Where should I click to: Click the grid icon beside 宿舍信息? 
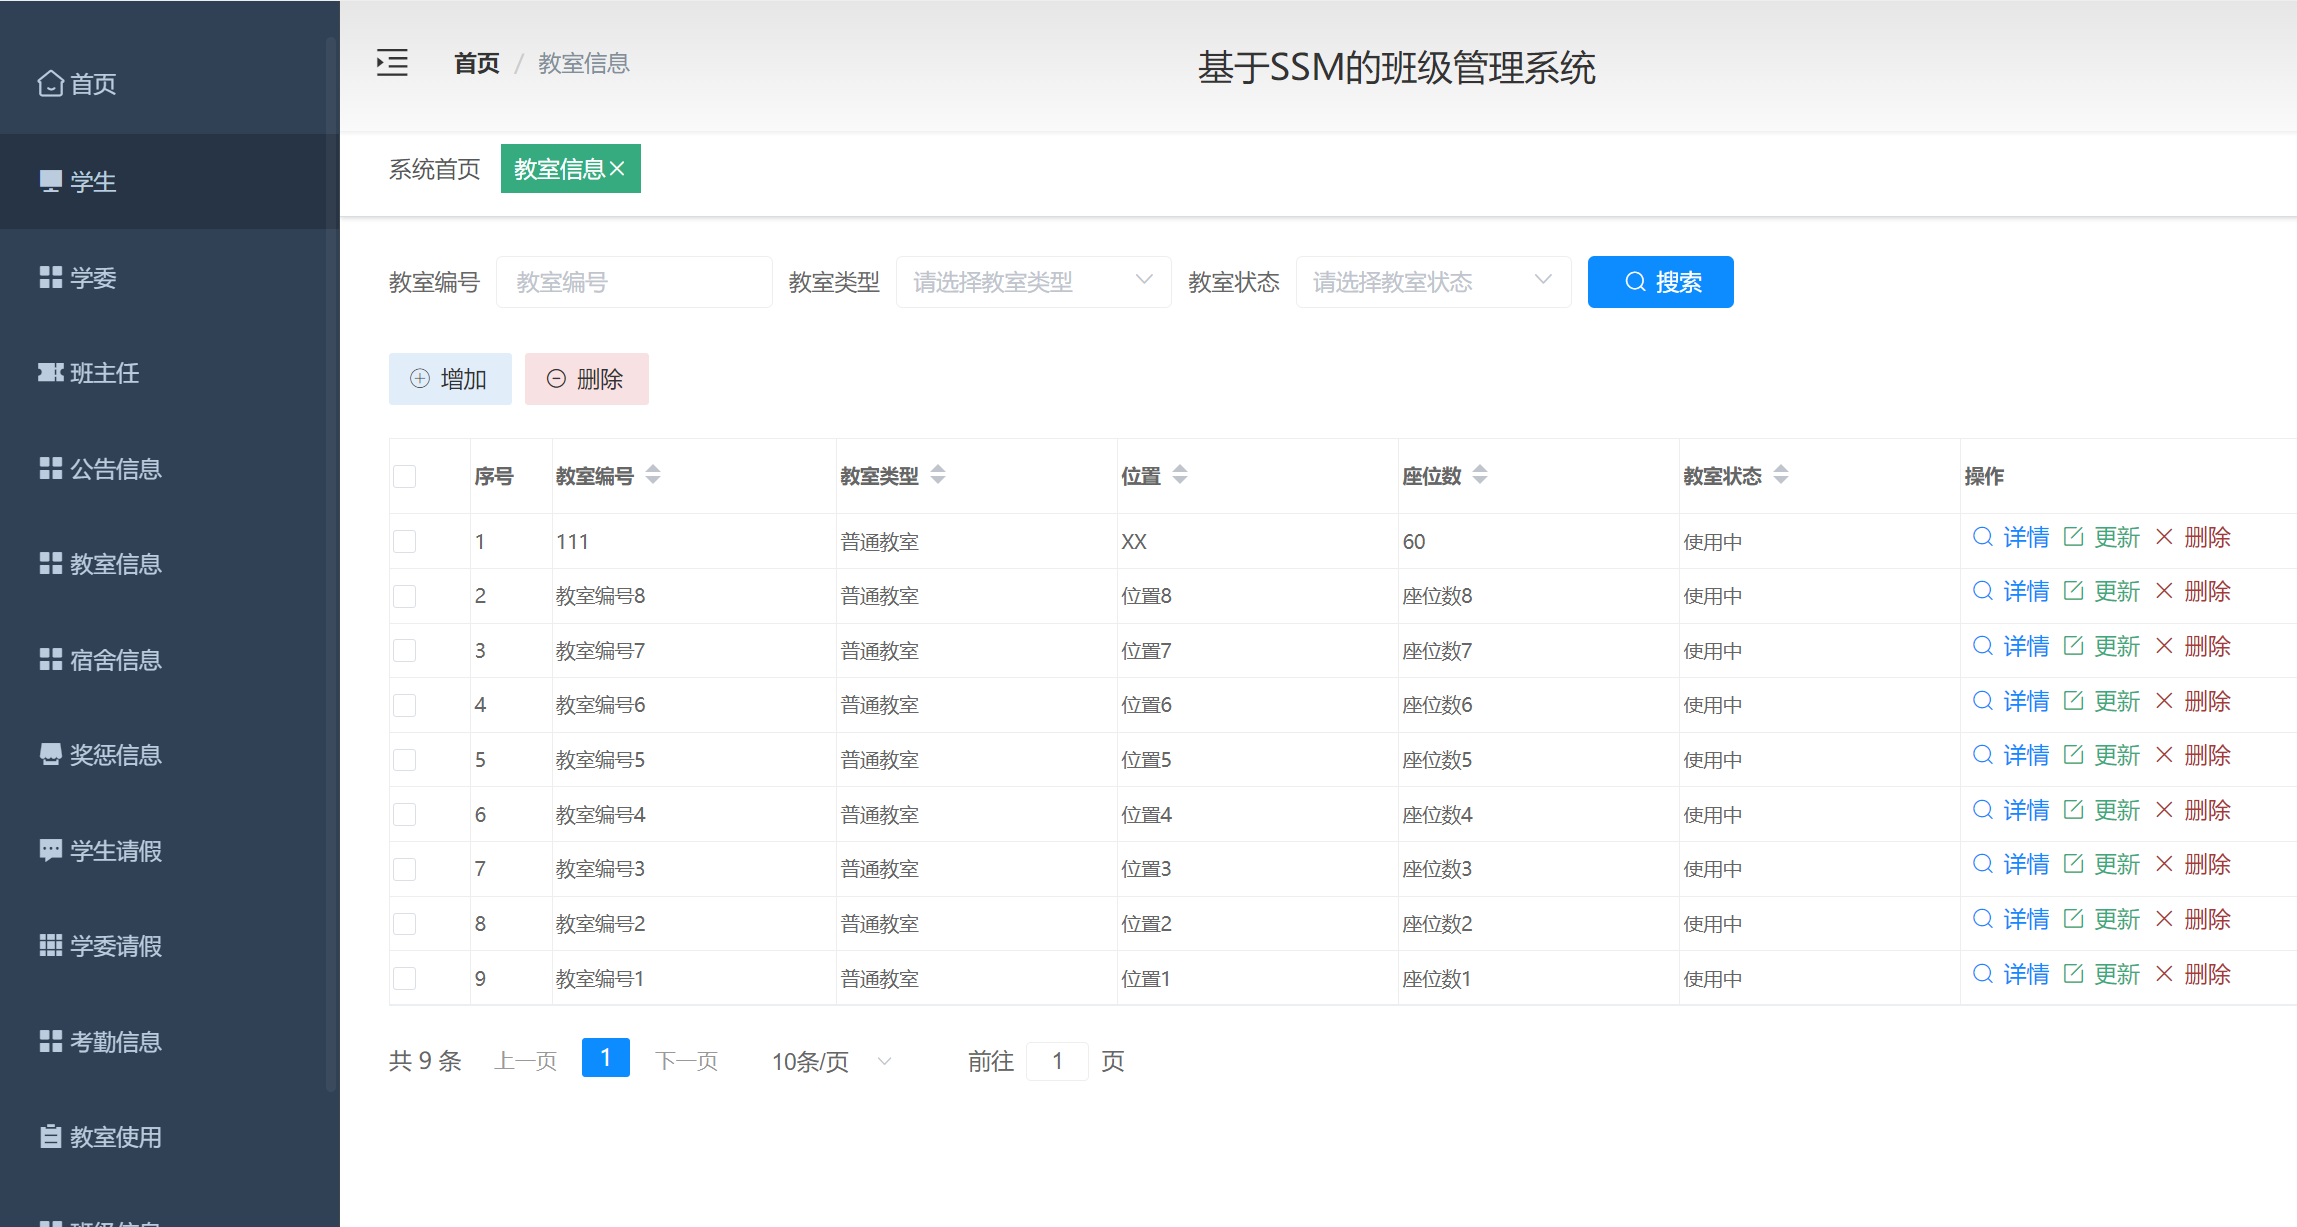tap(50, 659)
